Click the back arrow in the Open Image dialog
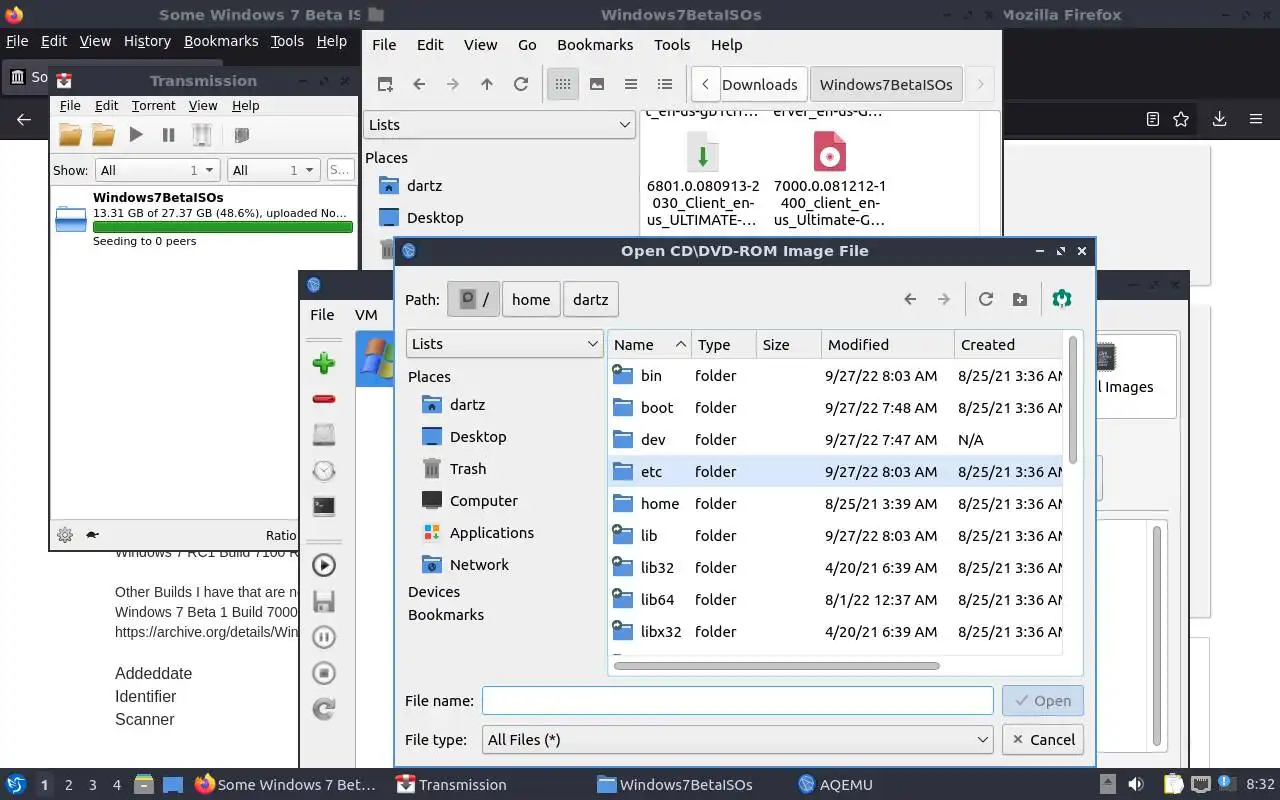The height and width of the screenshot is (800, 1280). [910, 299]
